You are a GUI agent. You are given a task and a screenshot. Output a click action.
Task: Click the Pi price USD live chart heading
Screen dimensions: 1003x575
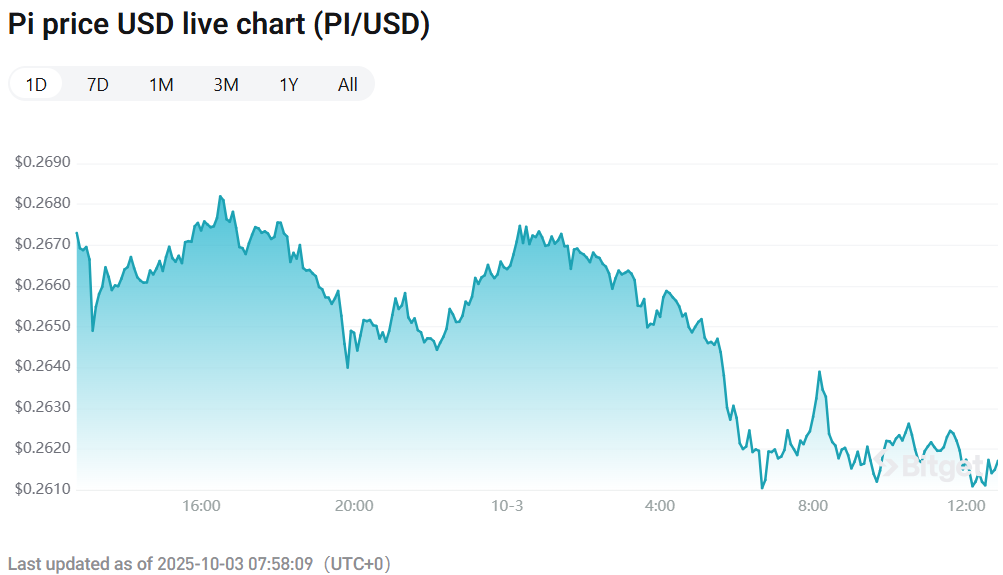pos(219,24)
